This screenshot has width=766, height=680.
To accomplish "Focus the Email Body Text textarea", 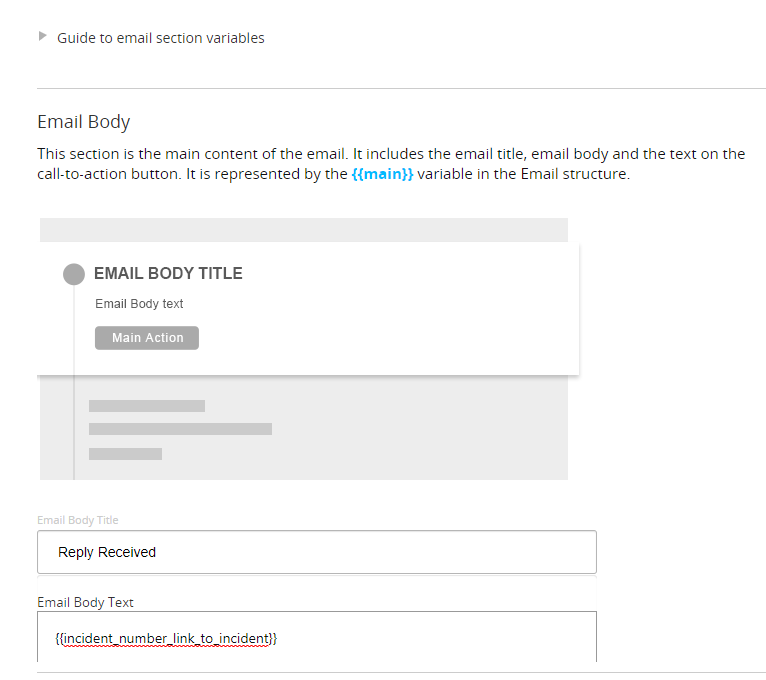I will pos(317,637).
